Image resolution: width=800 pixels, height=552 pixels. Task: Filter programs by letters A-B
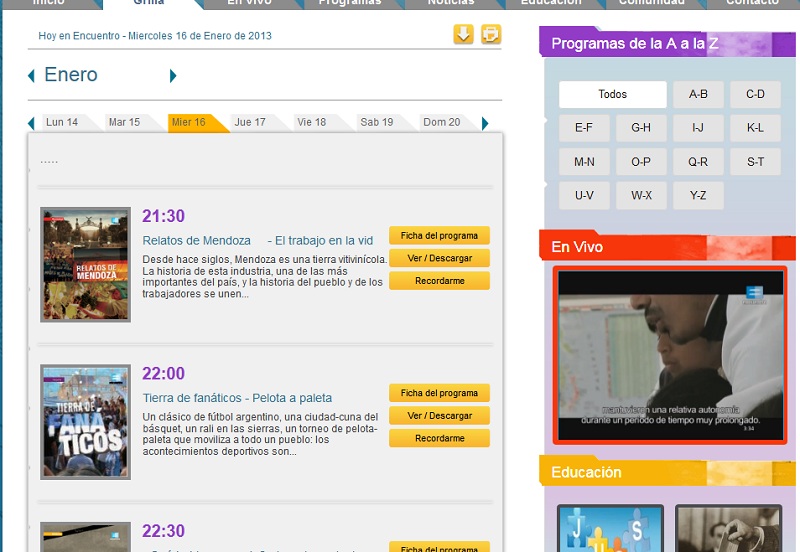tap(698, 95)
